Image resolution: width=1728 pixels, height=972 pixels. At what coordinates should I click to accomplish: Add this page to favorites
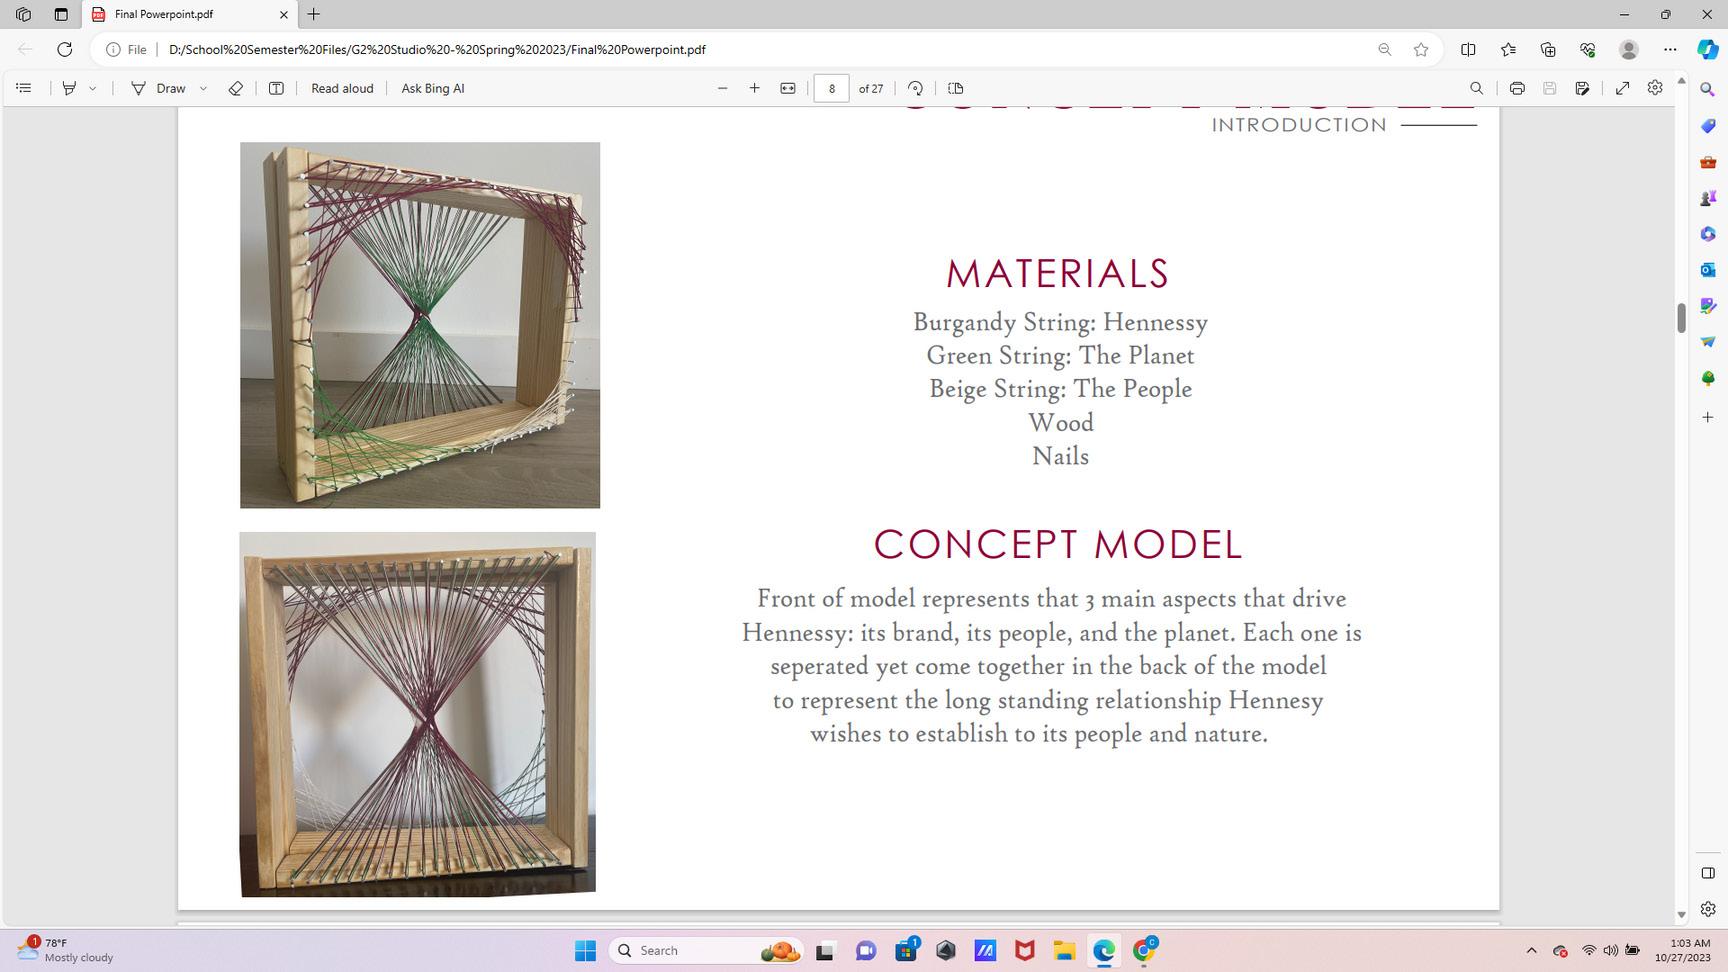(x=1421, y=49)
